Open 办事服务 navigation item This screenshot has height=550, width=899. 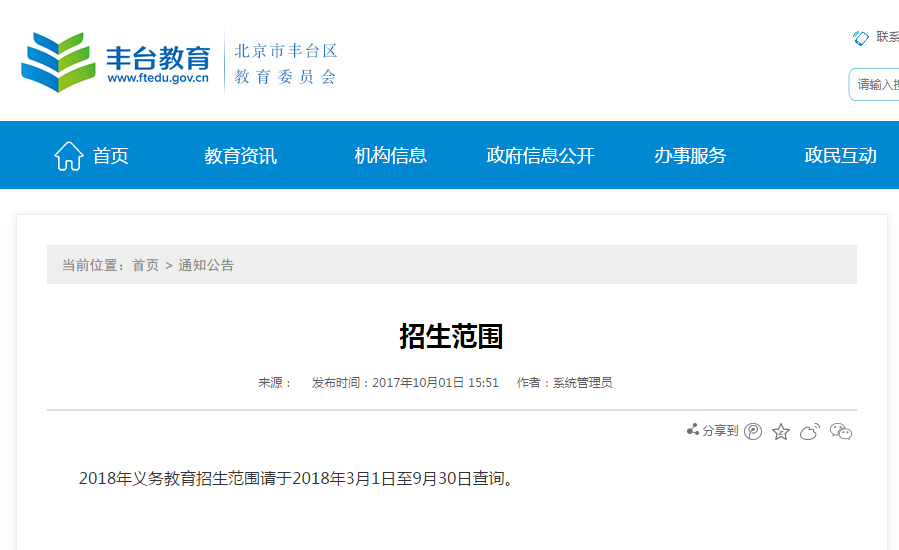pos(690,156)
